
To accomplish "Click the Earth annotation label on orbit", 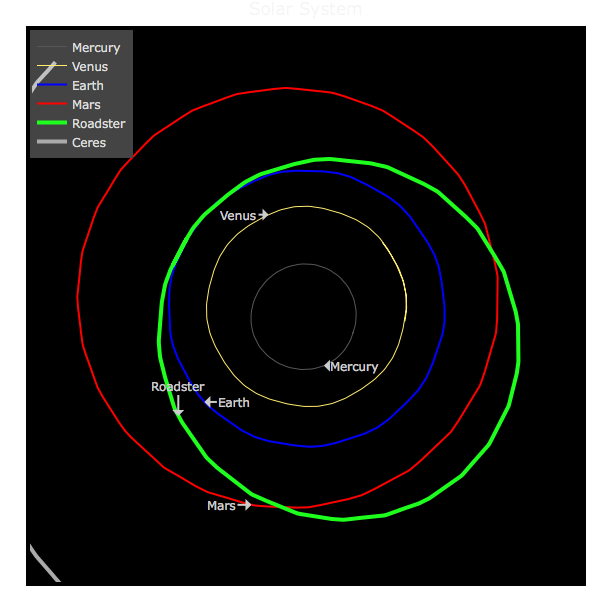I will pos(233,402).
